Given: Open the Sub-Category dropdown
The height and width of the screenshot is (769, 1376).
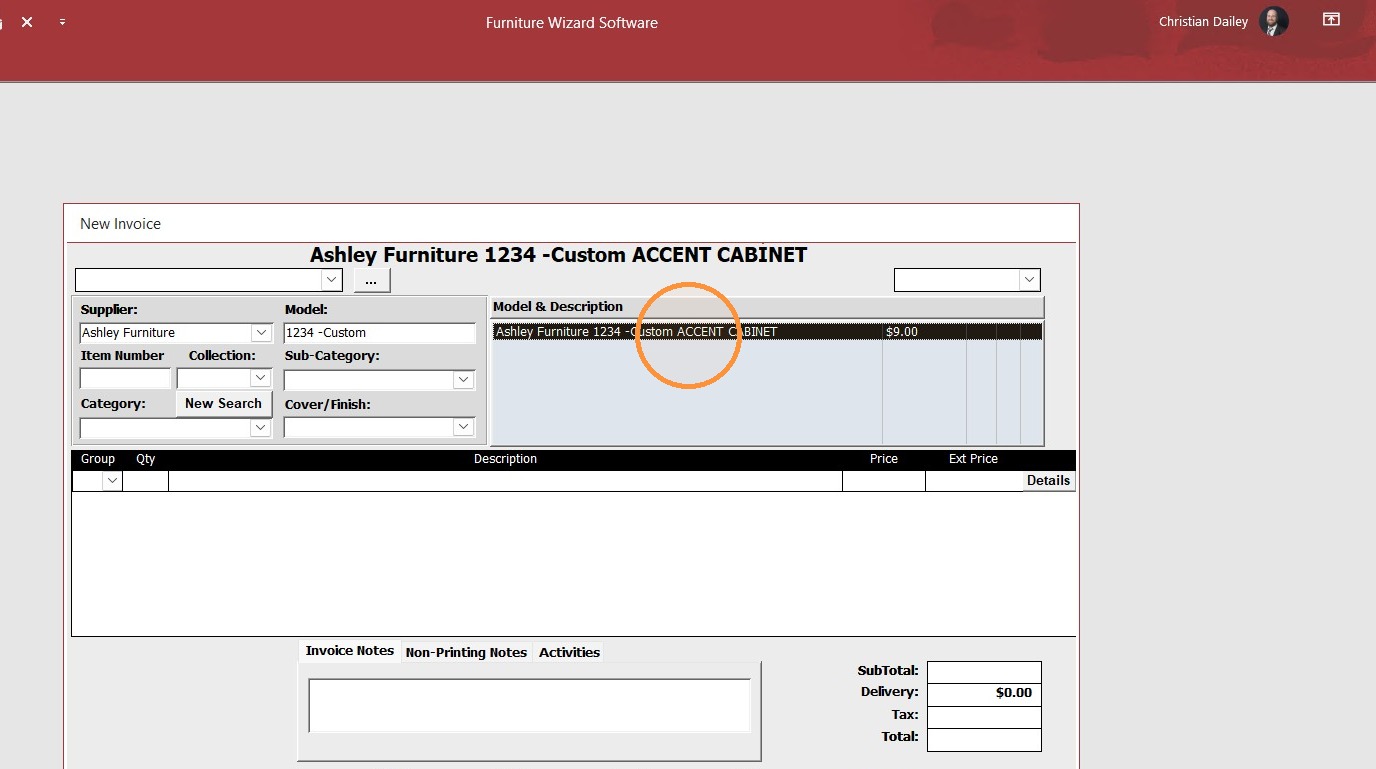Looking at the screenshot, I should click(463, 380).
